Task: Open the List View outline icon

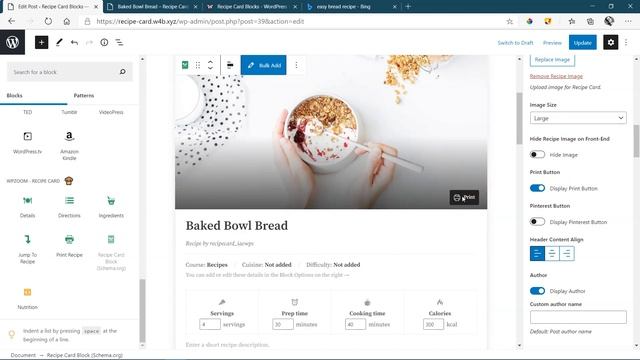Action: point(119,42)
